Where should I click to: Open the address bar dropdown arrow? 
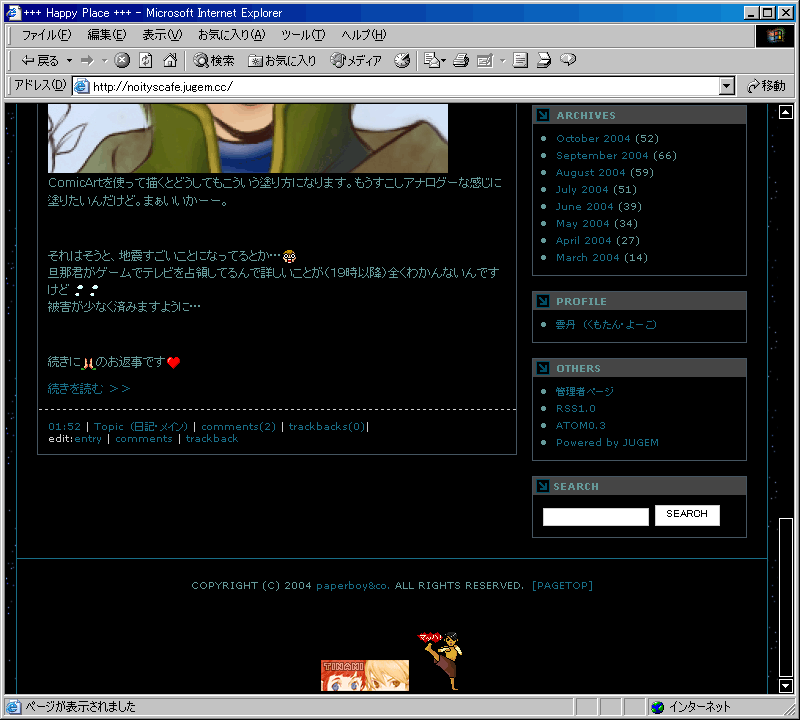pyautogui.click(x=727, y=86)
